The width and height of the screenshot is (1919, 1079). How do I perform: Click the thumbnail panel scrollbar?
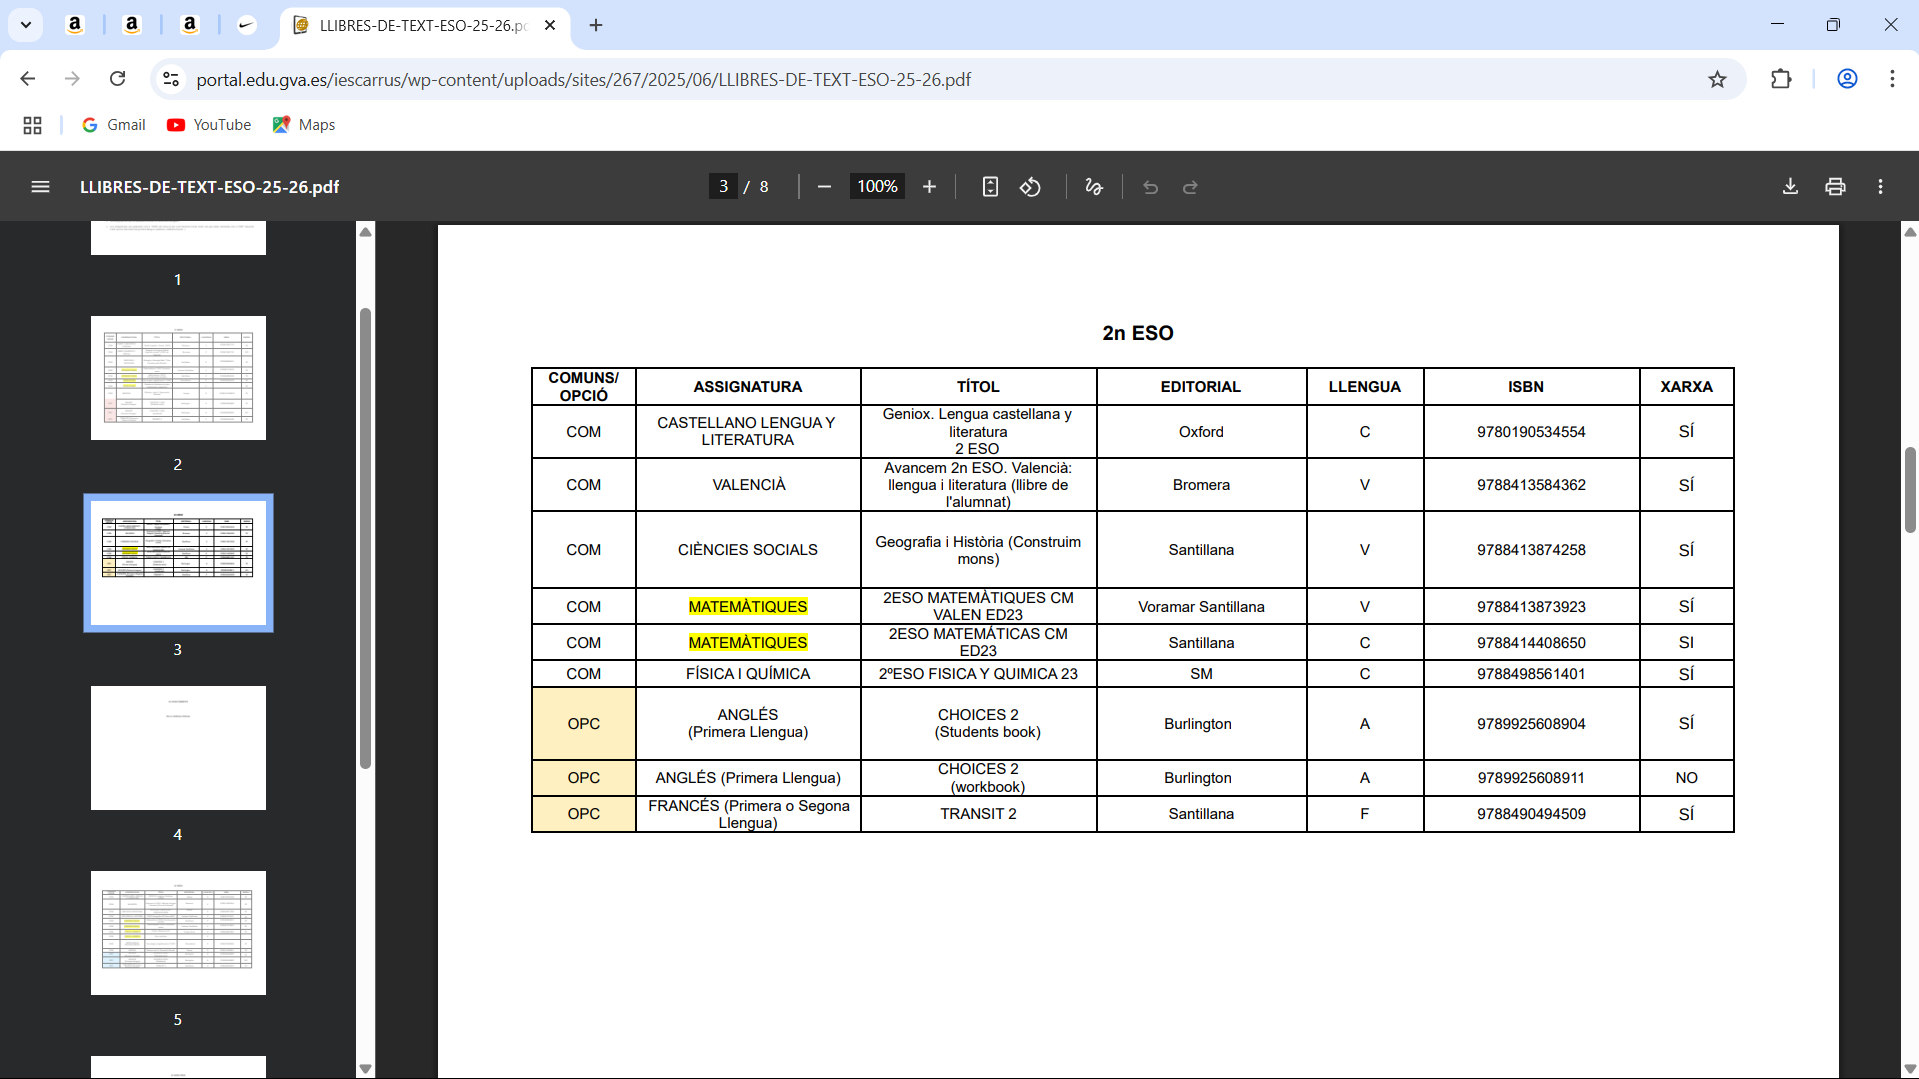365,540
